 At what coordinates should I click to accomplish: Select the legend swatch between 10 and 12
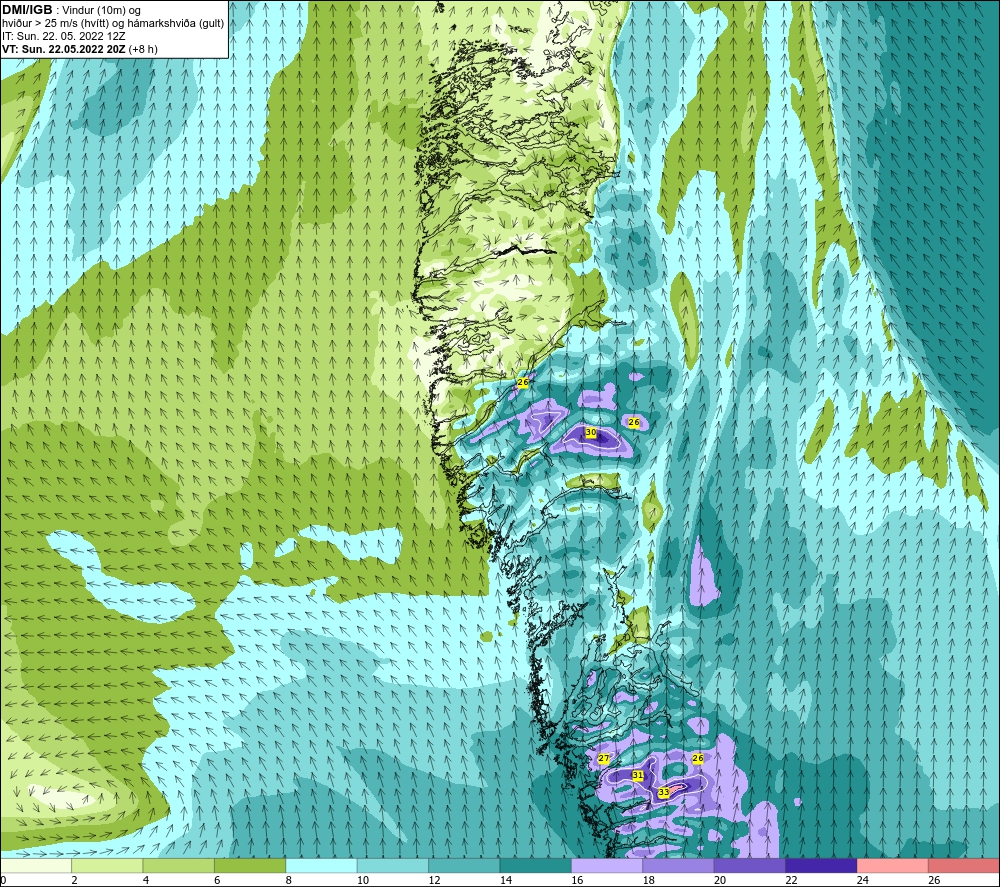393,866
